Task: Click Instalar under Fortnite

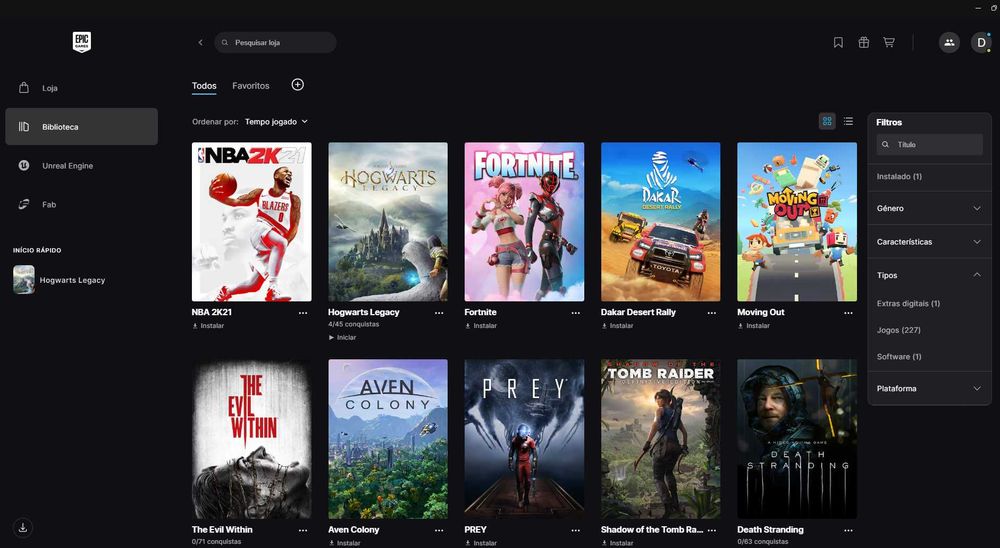Action: [x=481, y=325]
